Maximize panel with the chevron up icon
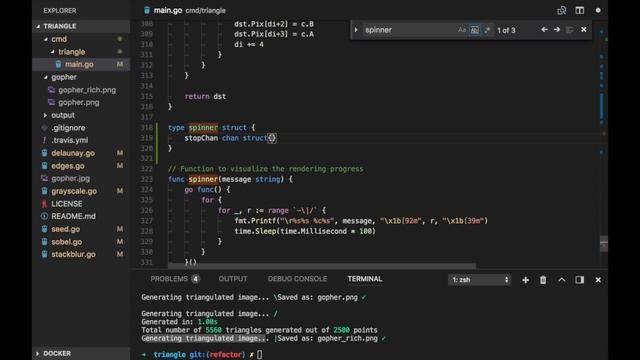This screenshot has width=640, height=360. click(x=562, y=280)
